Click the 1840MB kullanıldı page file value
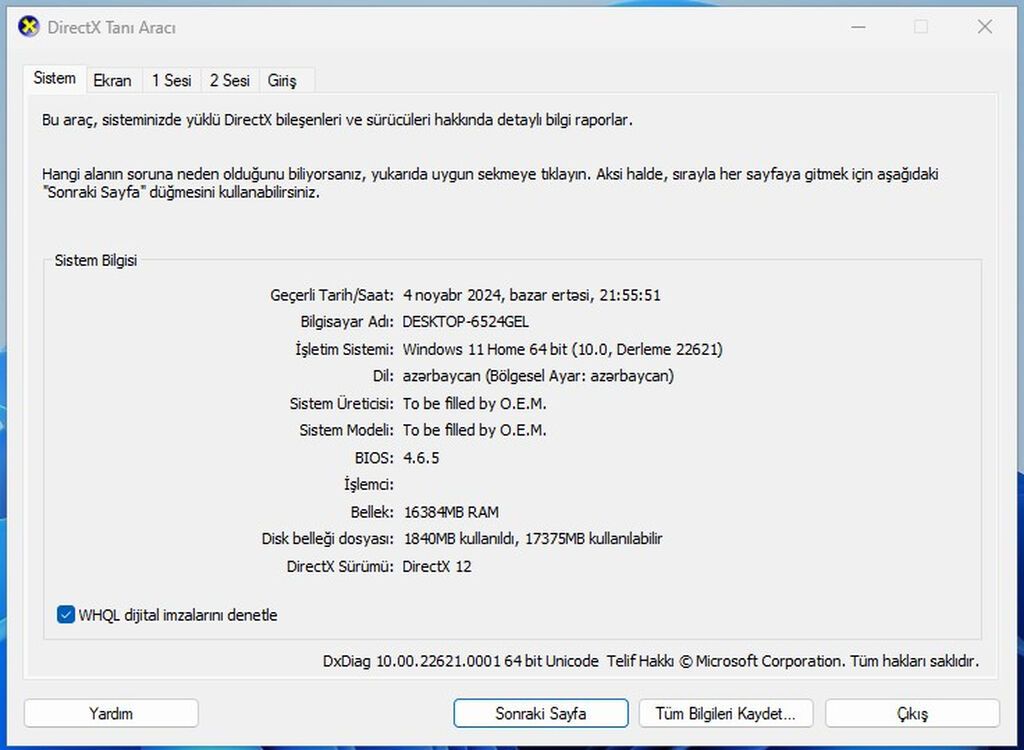The width and height of the screenshot is (1024, 750). (x=533, y=539)
